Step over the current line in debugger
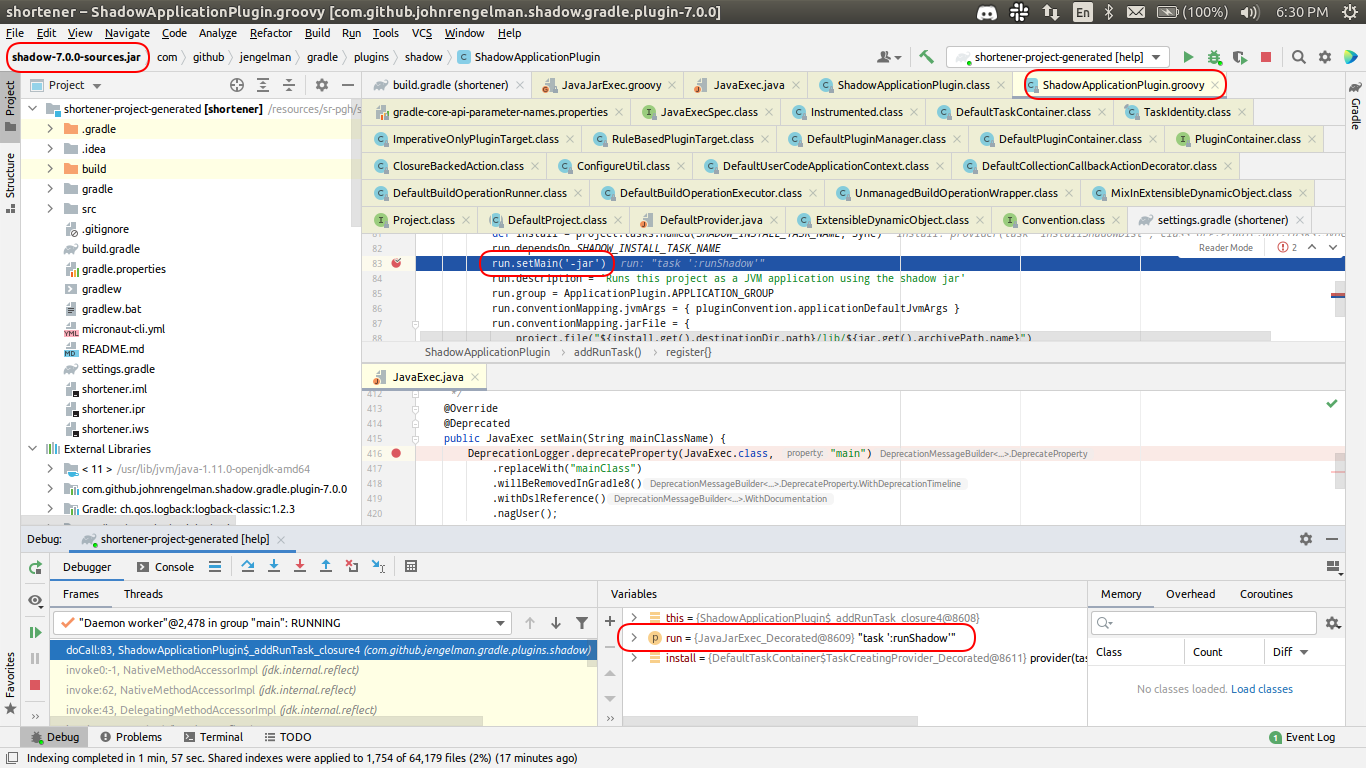The height and width of the screenshot is (768, 1366). 248,567
